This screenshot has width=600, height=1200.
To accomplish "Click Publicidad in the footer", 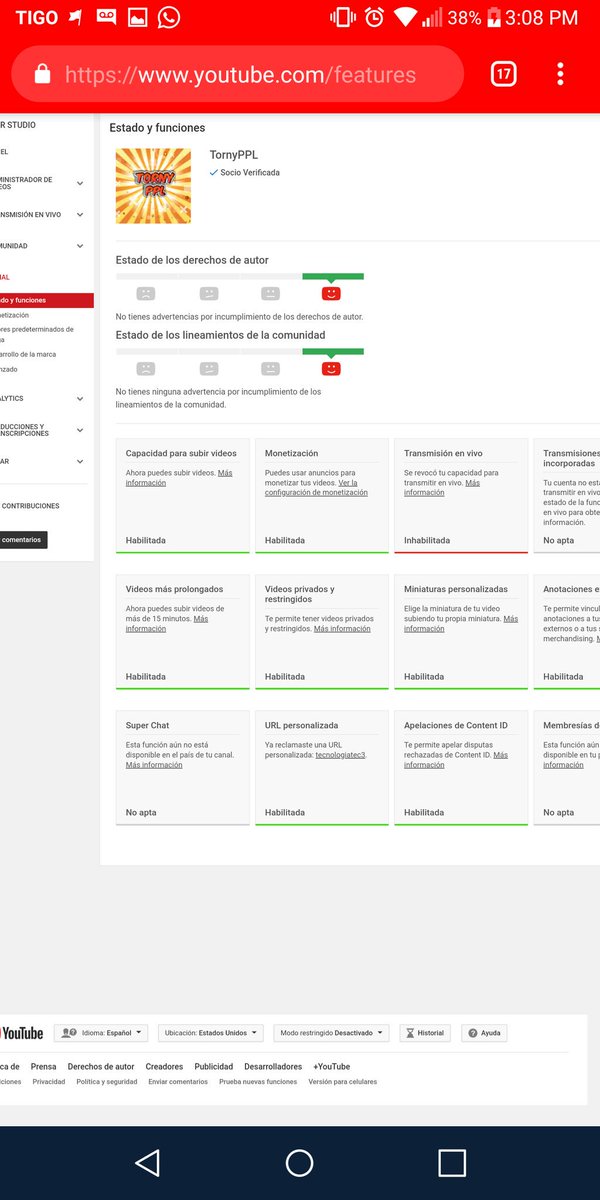I will (x=214, y=1067).
